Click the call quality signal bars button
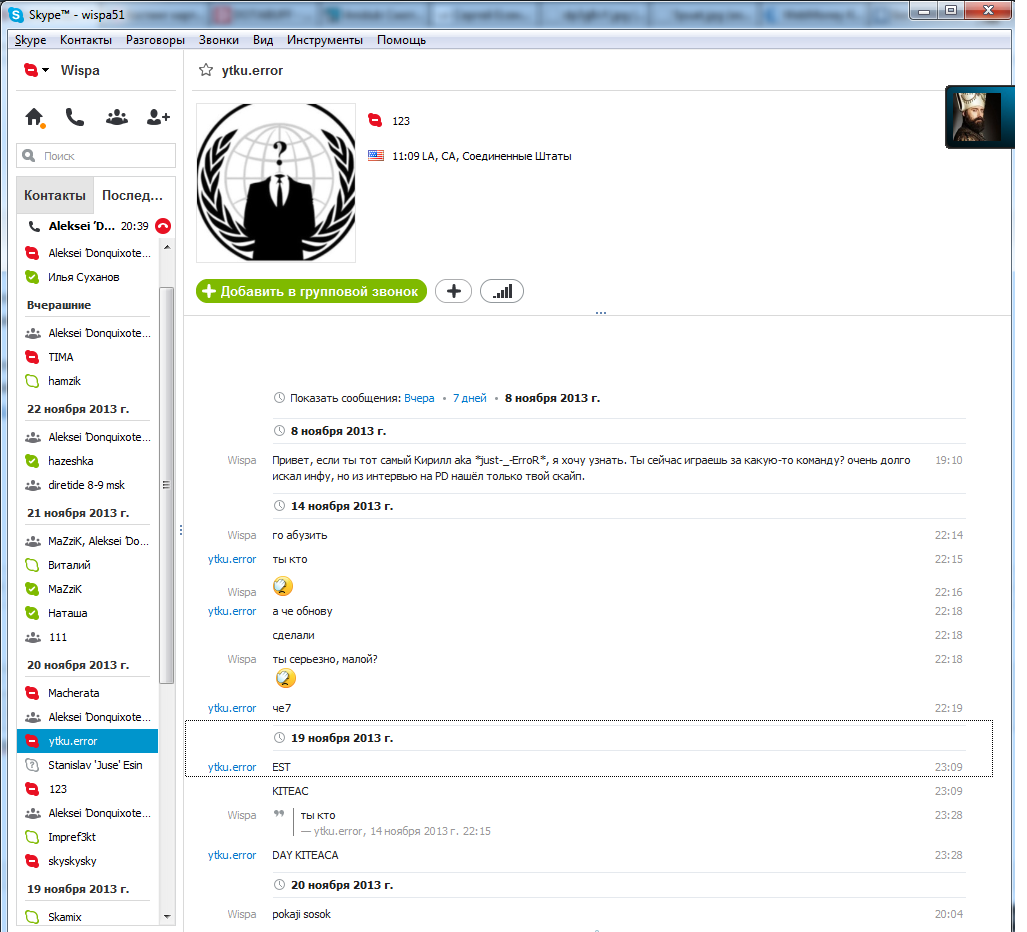 coord(502,291)
